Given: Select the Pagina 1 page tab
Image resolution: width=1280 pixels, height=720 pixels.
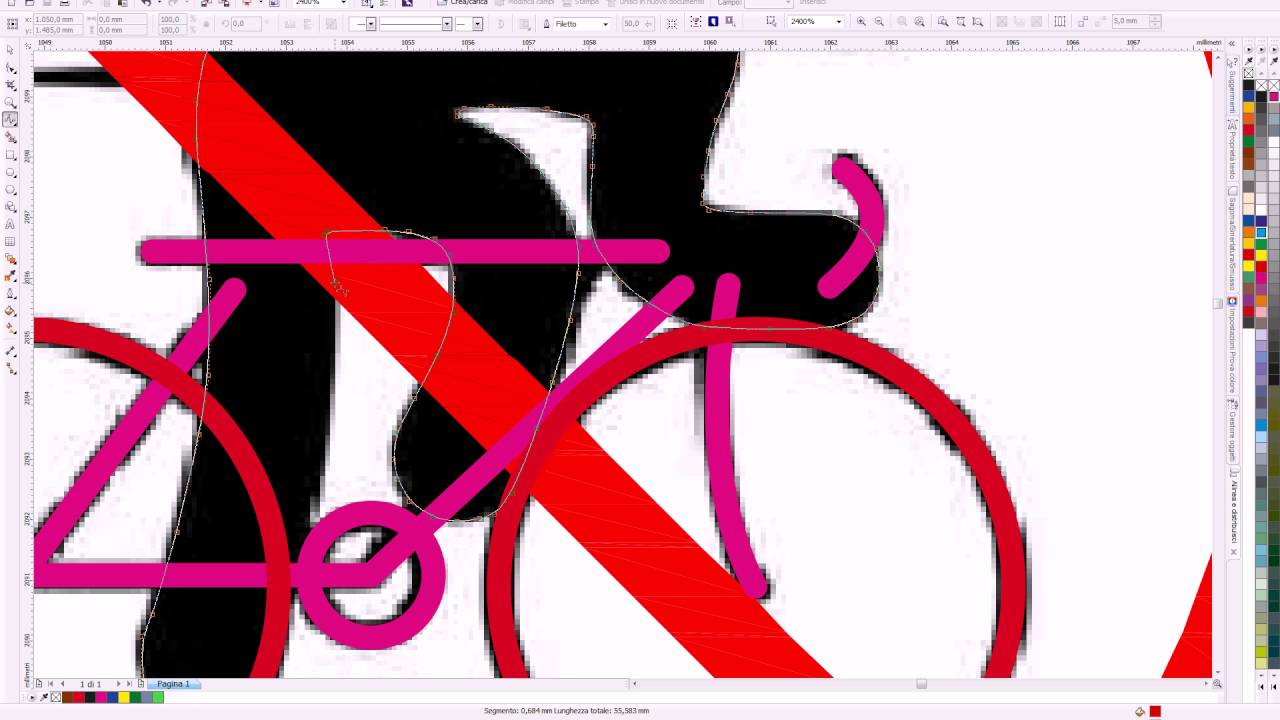Looking at the screenshot, I should click(173, 684).
